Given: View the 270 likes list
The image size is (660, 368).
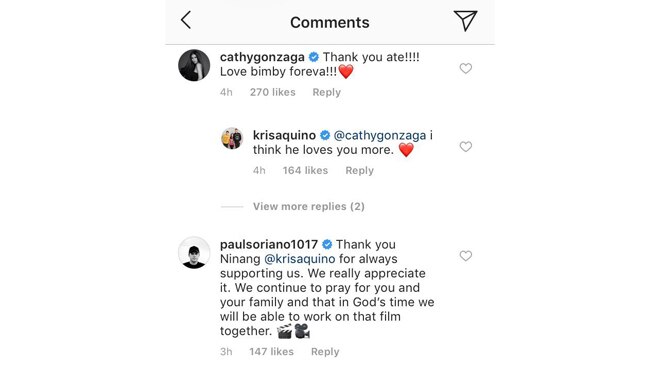Looking at the screenshot, I should [x=272, y=92].
